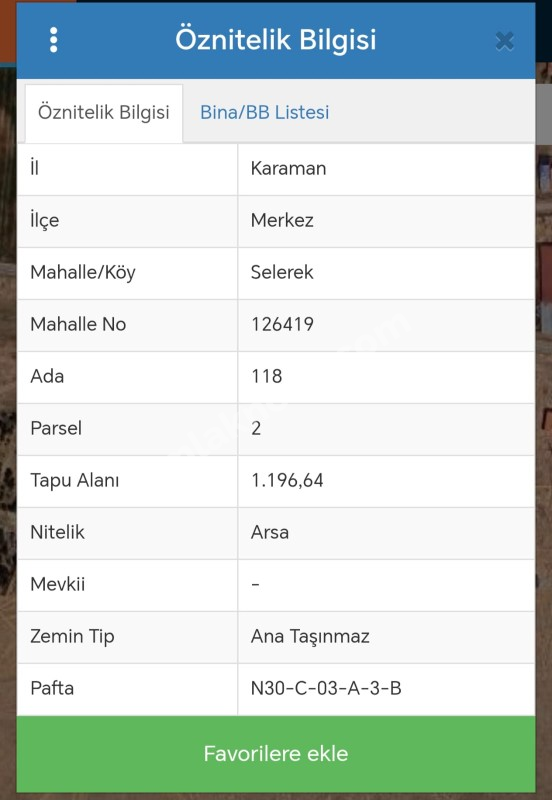552x800 pixels.
Task: Select the Pafta code N30-C-03-A-3-B
Action: coord(326,689)
